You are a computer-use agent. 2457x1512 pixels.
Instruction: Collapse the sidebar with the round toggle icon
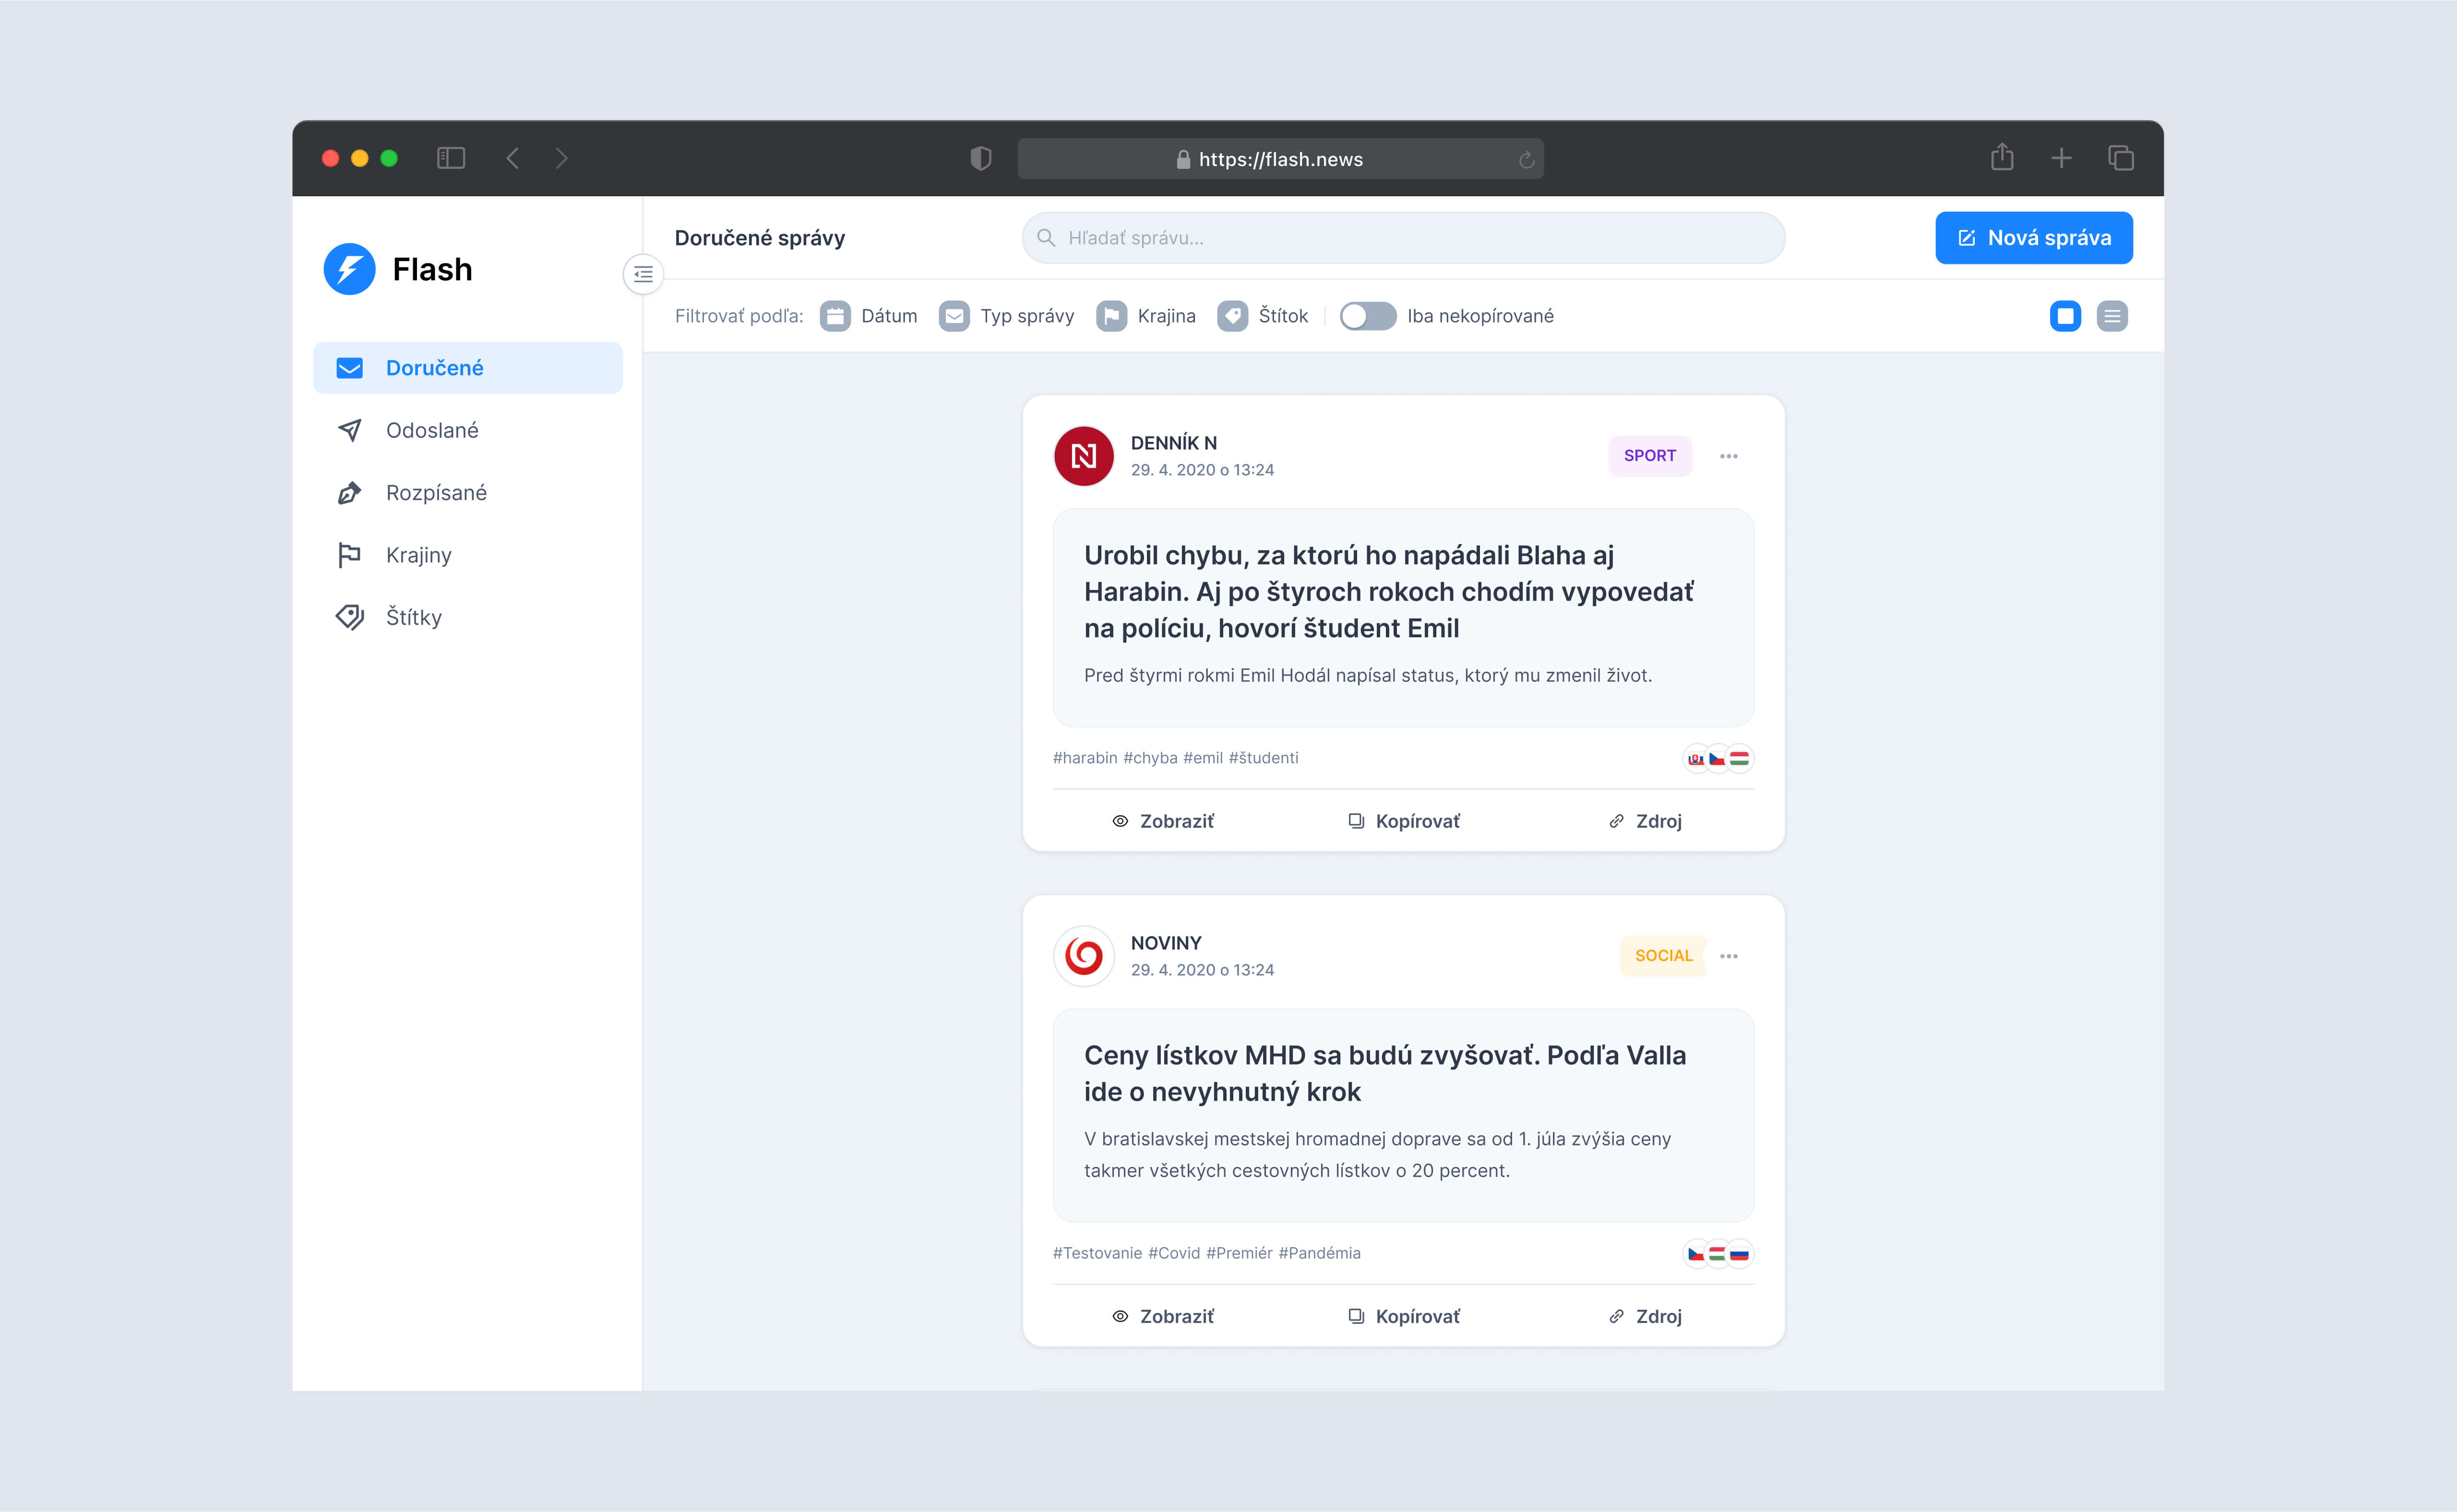point(643,274)
